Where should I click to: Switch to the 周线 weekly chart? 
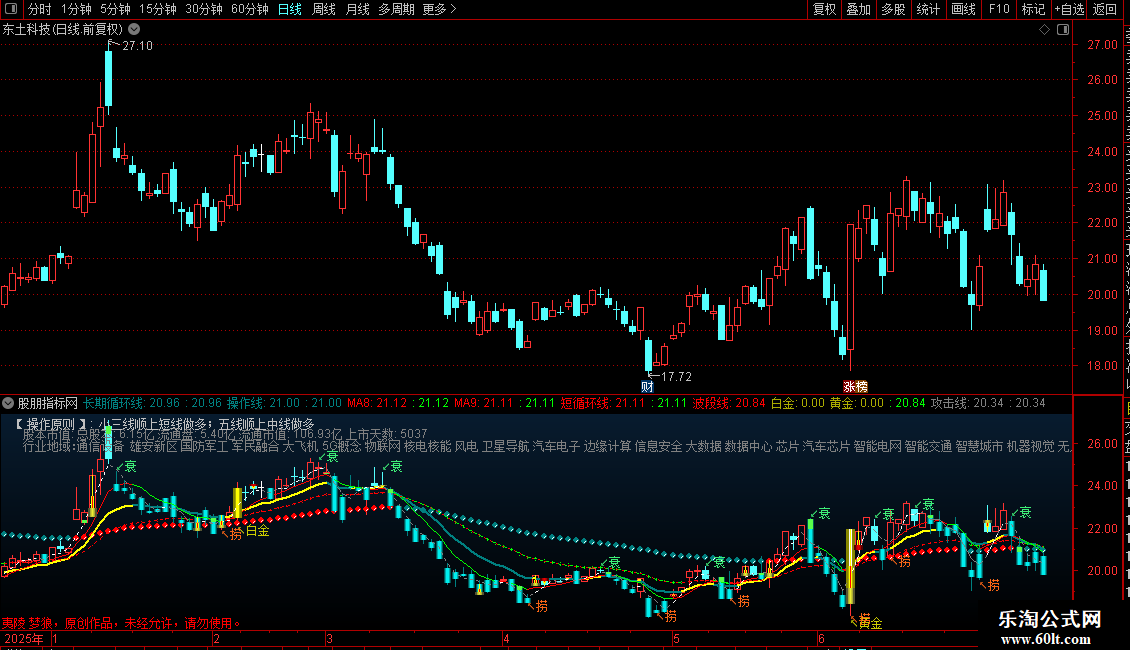[324, 9]
